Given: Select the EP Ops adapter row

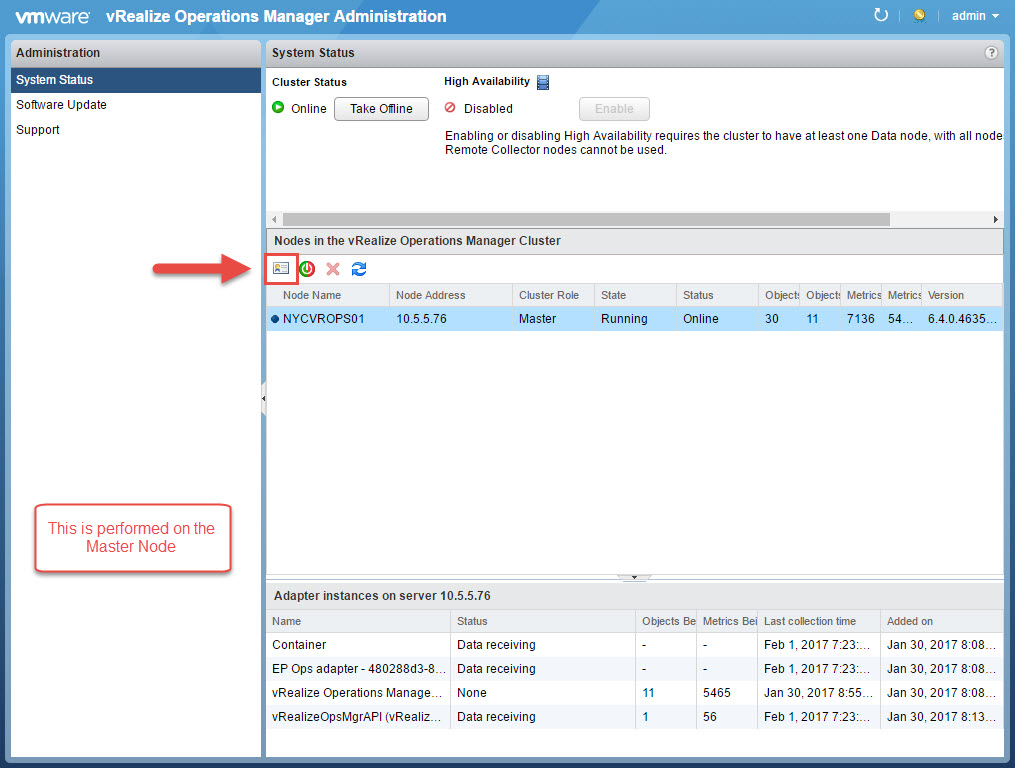Looking at the screenshot, I should point(634,669).
